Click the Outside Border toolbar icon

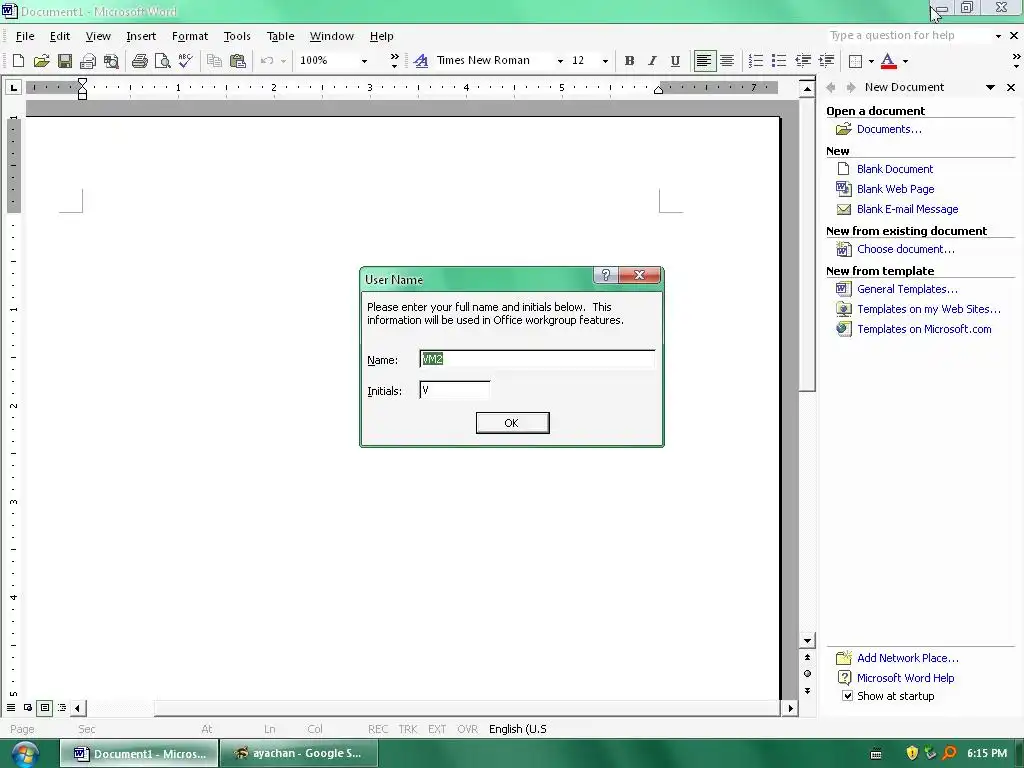point(855,61)
